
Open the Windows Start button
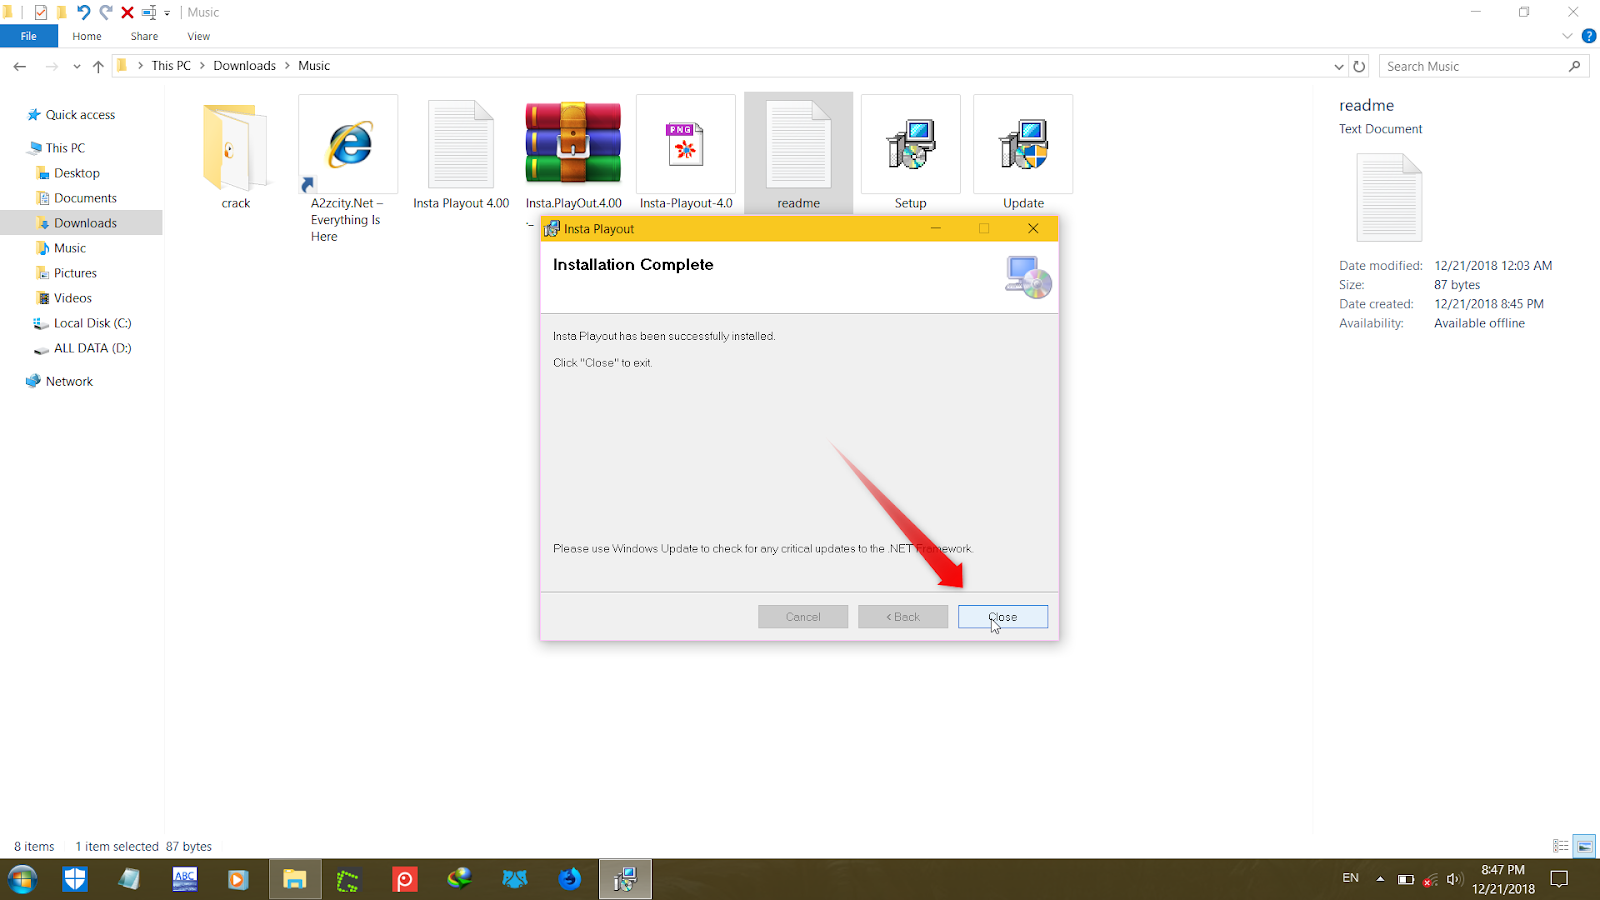tap(22, 879)
